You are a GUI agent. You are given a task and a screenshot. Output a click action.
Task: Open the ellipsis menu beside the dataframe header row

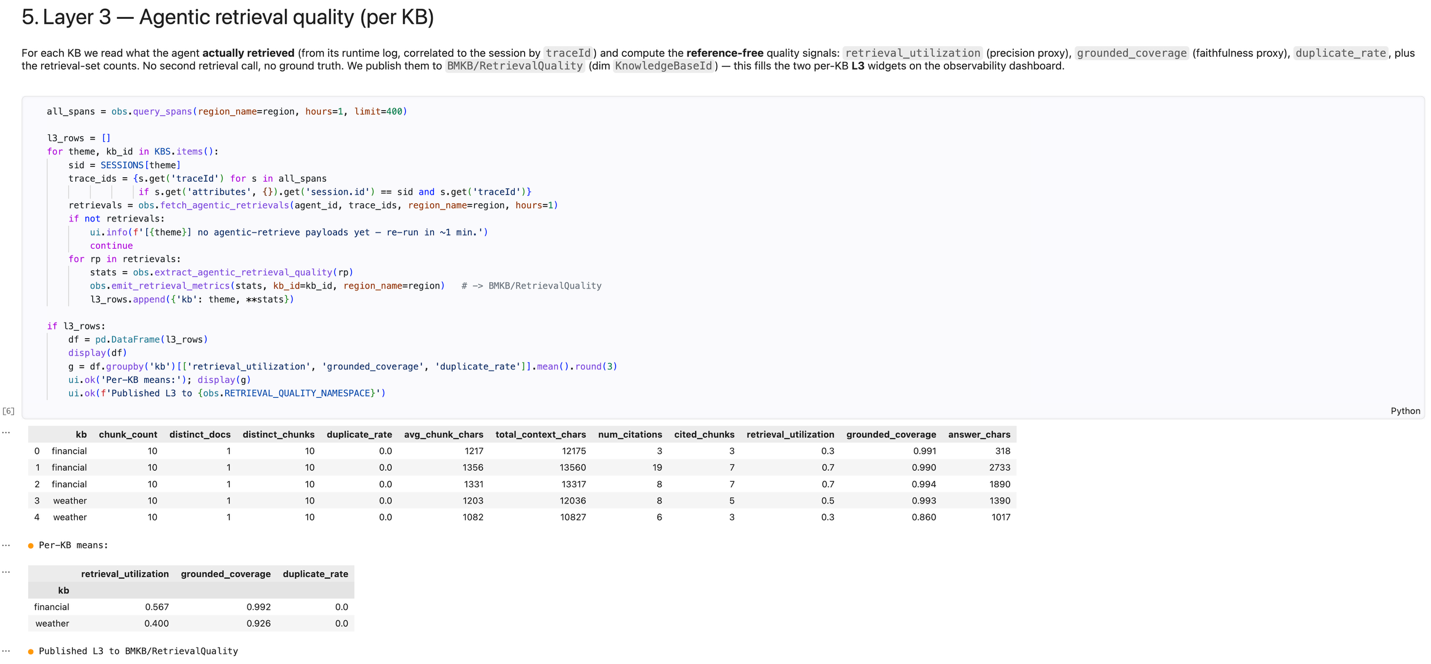[6, 433]
